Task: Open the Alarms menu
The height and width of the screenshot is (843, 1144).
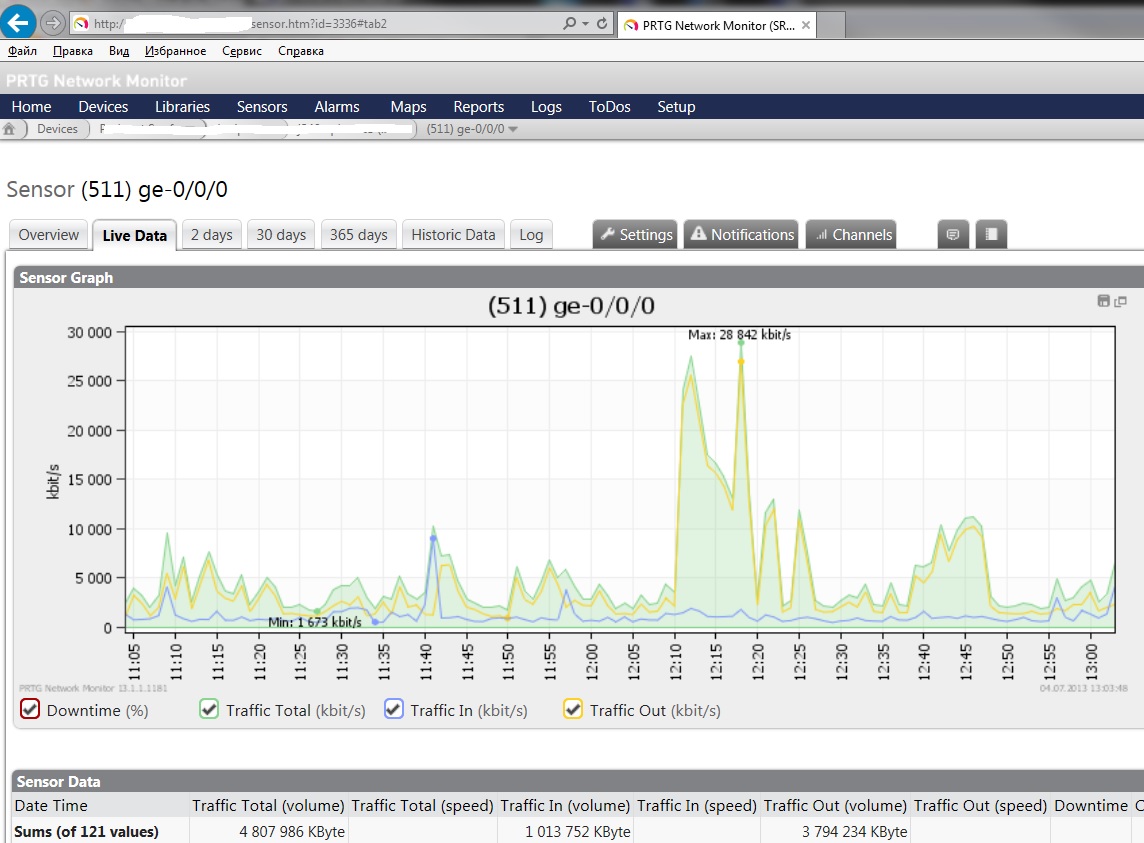Action: (x=337, y=107)
